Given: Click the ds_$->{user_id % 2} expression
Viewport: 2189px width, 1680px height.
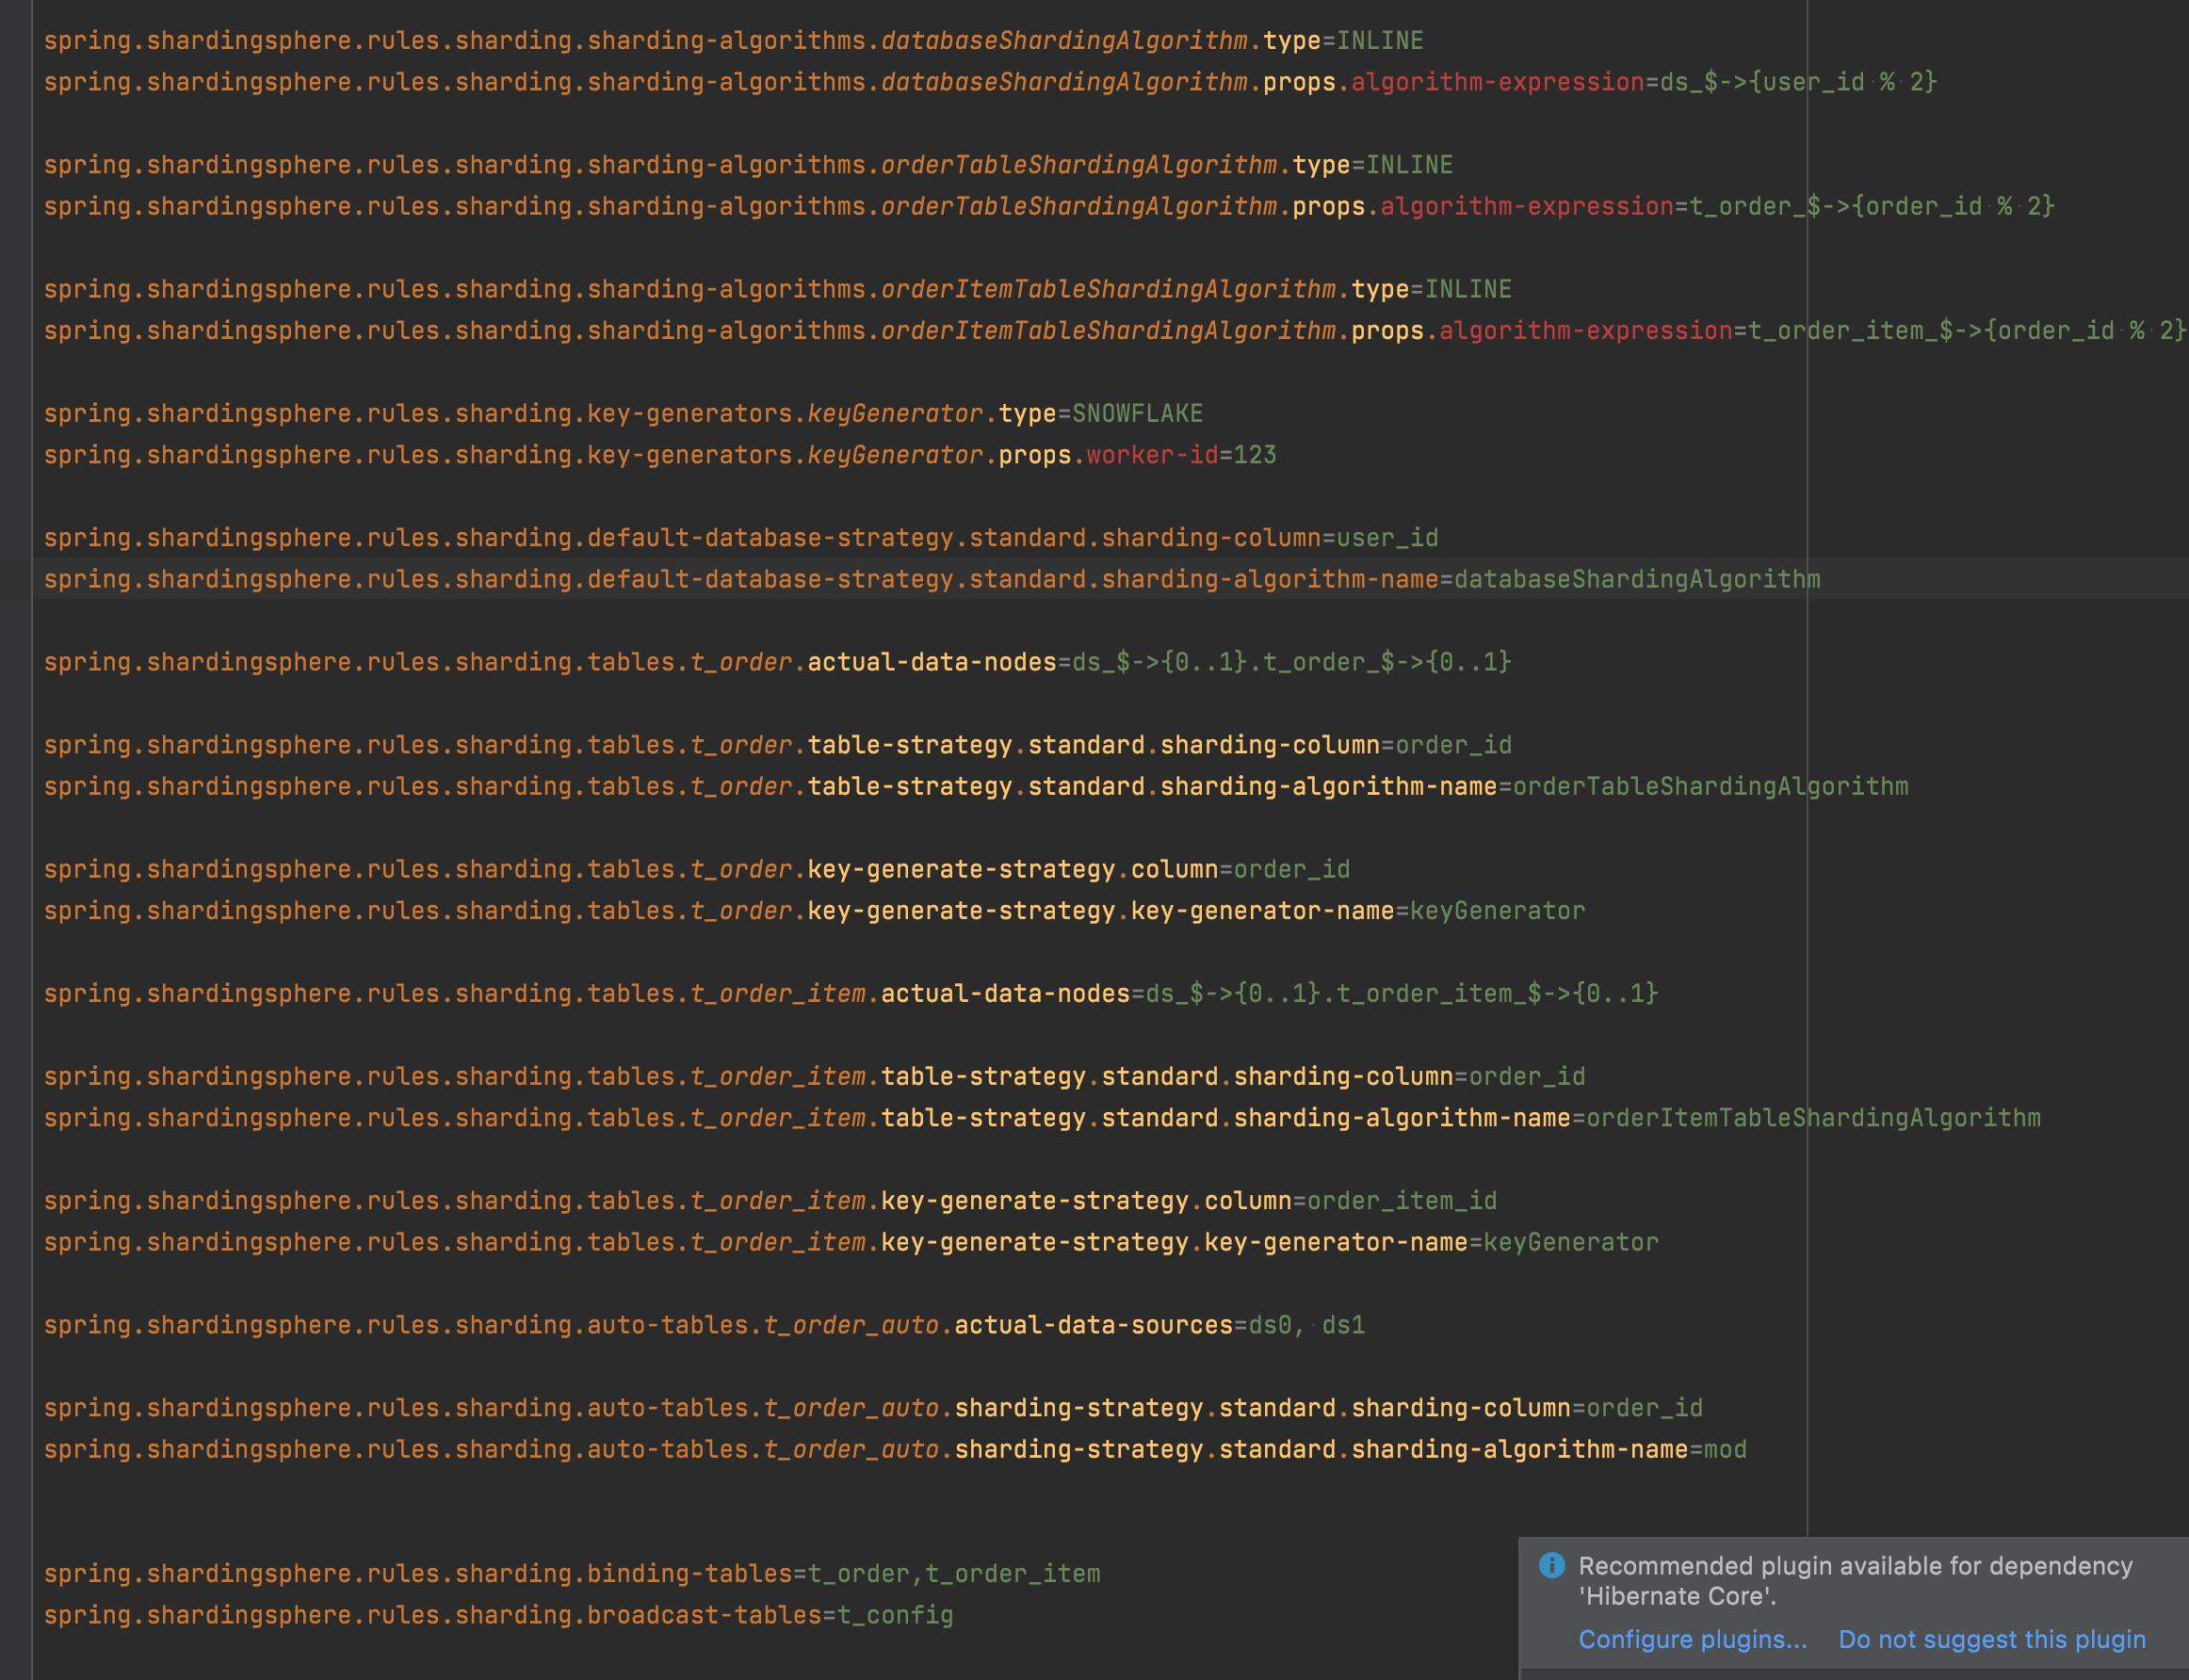Looking at the screenshot, I should pyautogui.click(x=1797, y=82).
